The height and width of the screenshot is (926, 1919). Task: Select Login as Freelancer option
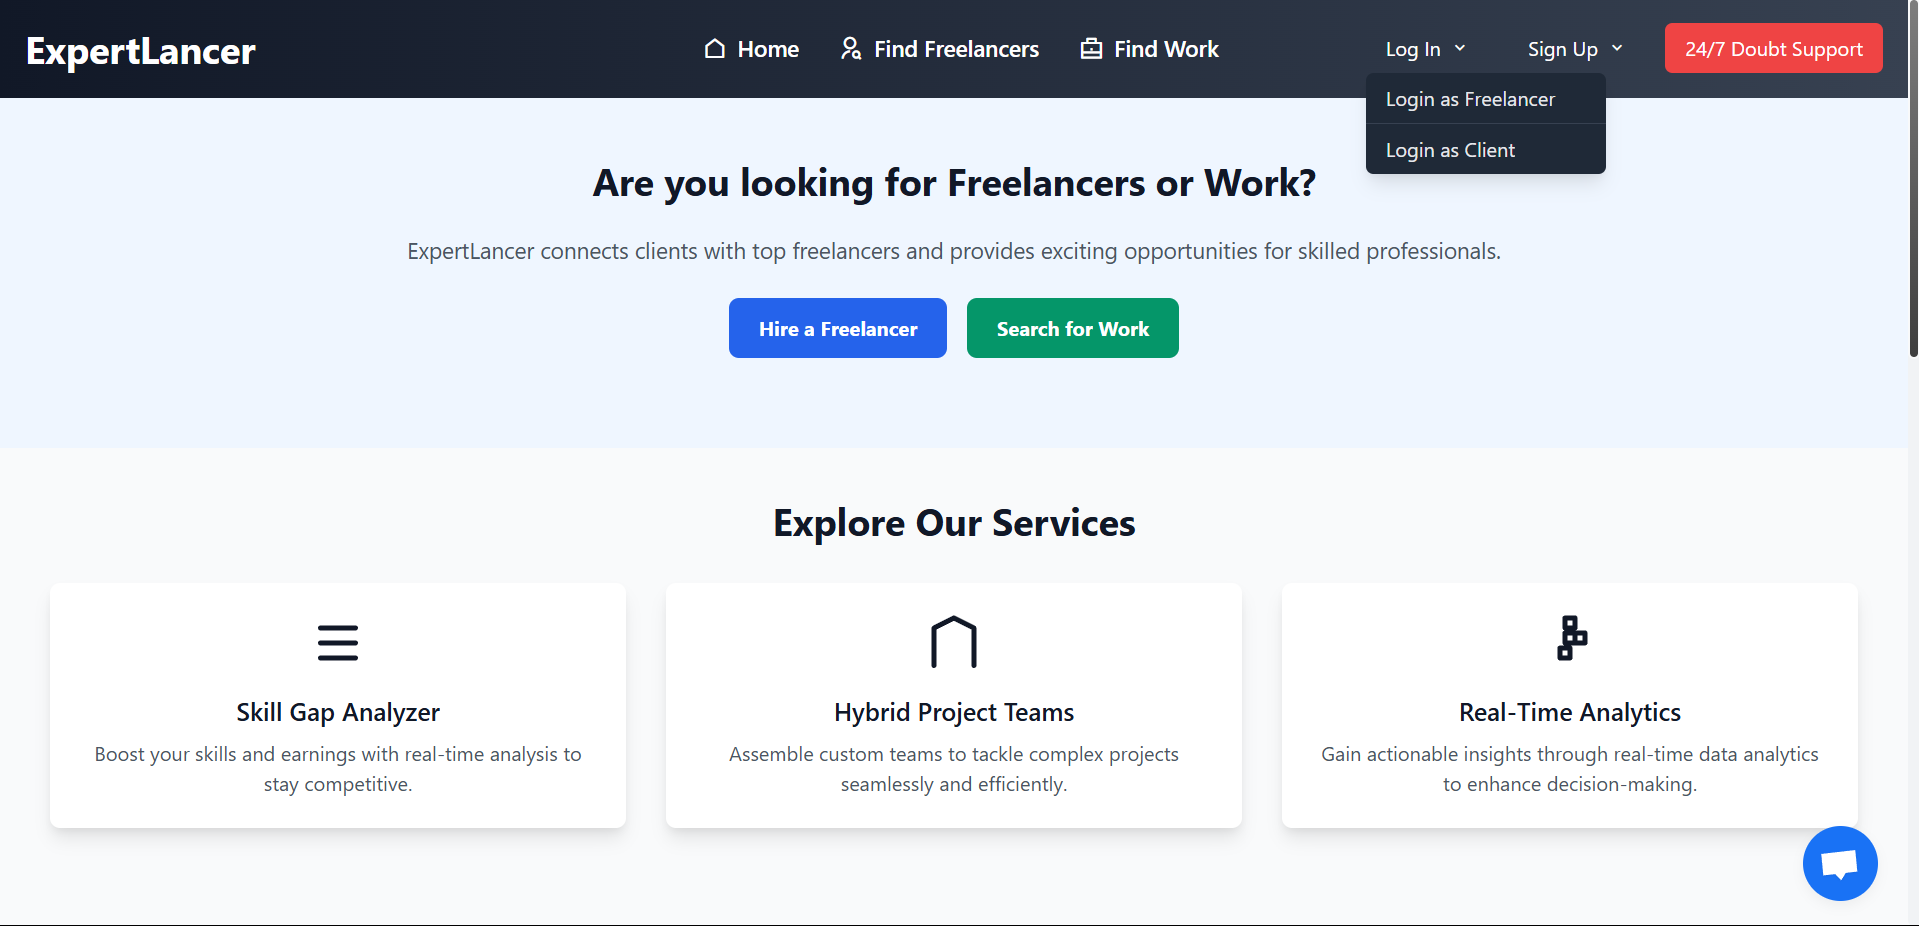(x=1470, y=99)
